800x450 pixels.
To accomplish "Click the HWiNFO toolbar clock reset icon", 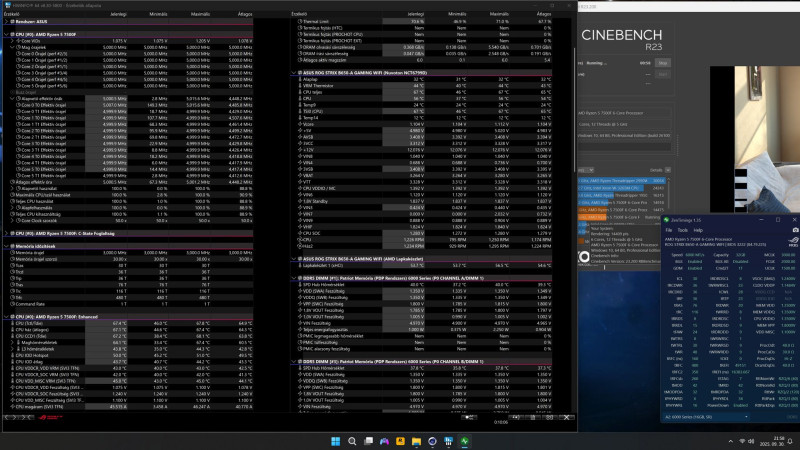I will tap(516, 417).
